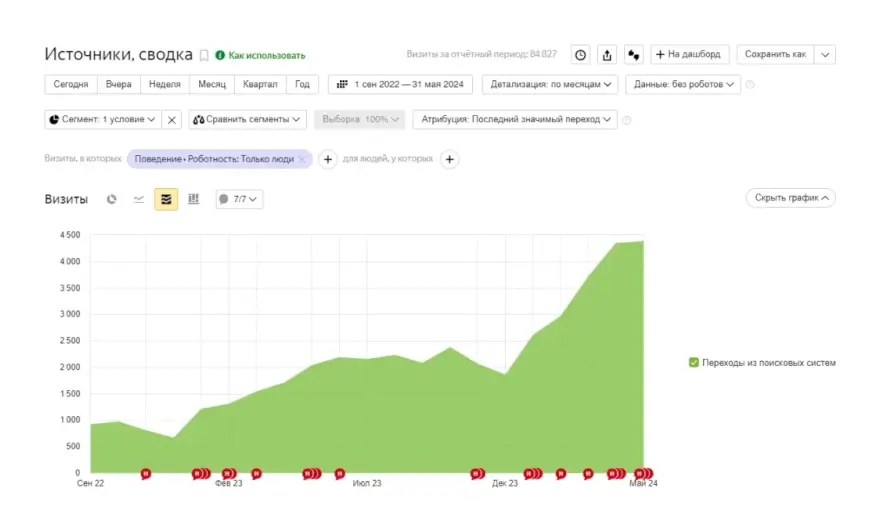Open report history clock icon
This screenshot has height=532, width=880.
[x=580, y=55]
